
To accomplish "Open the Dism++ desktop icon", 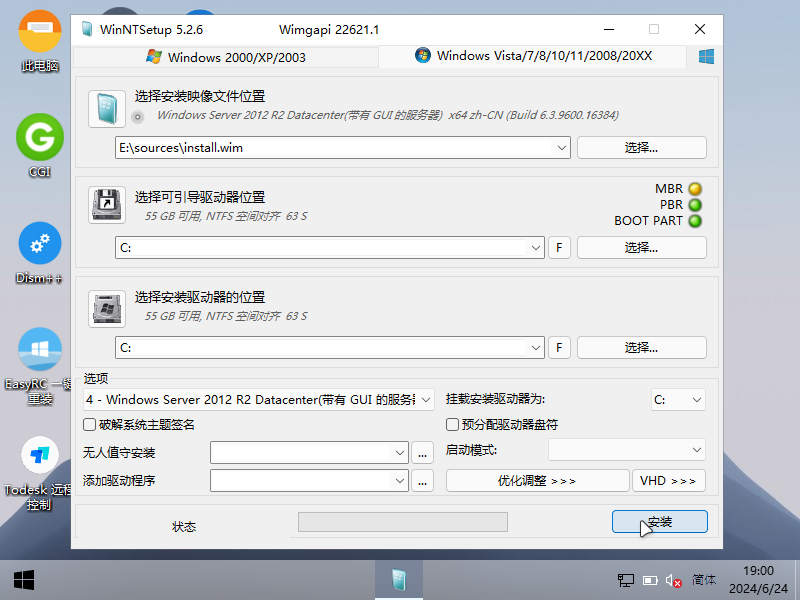I will tap(40, 253).
